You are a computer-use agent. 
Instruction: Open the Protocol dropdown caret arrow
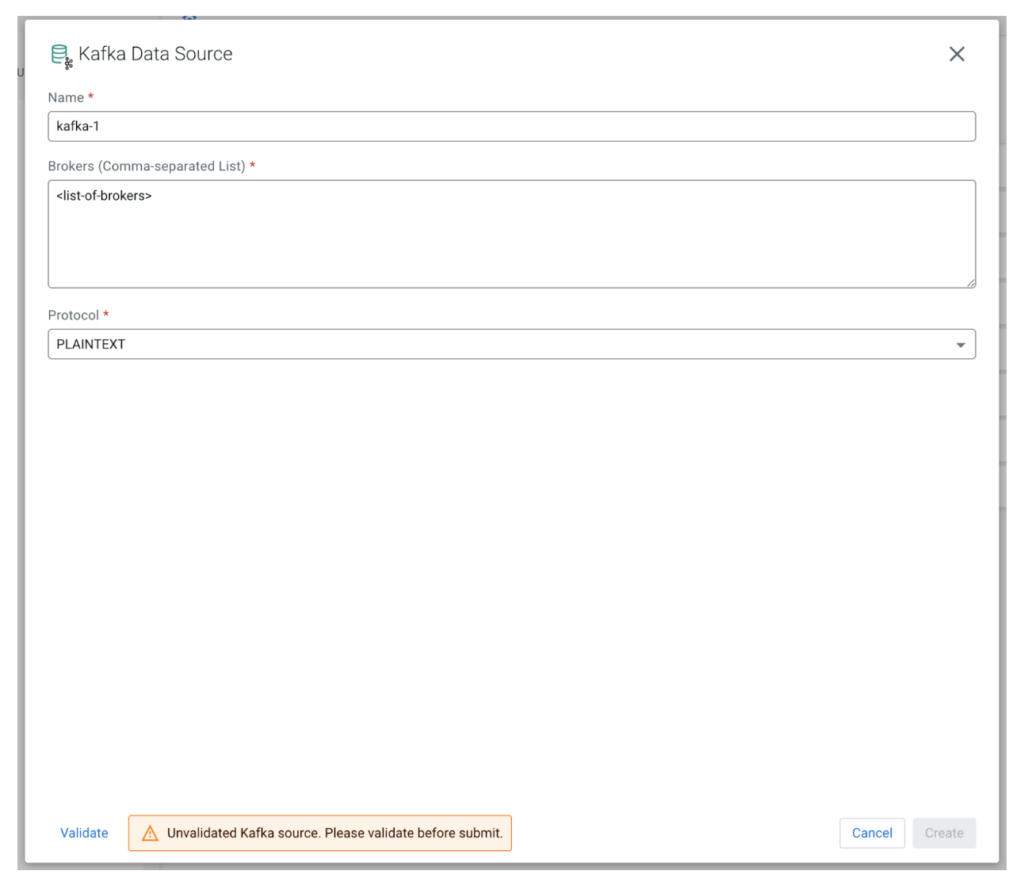pyautogui.click(x=961, y=344)
